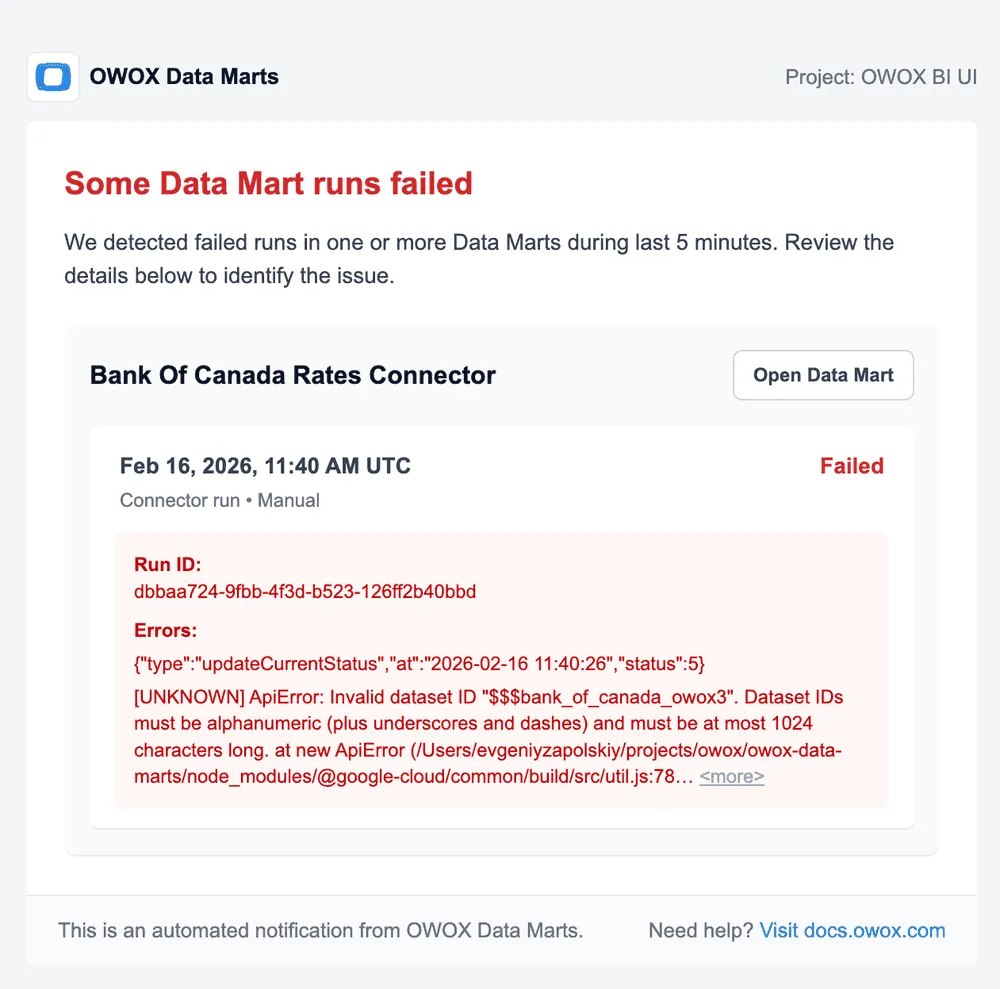The width and height of the screenshot is (1000, 989).
Task: Open Data Mart for the failed connector
Action: tap(822, 375)
